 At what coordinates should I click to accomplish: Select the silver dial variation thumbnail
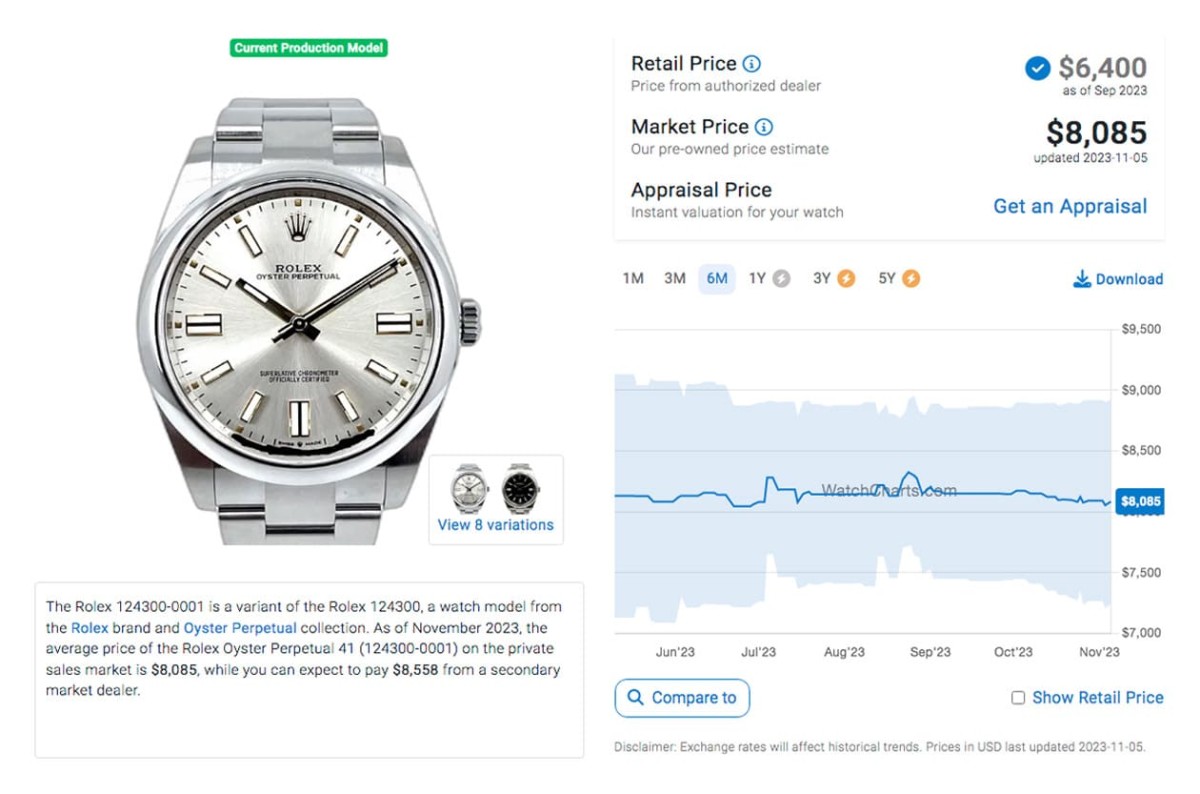[x=469, y=488]
